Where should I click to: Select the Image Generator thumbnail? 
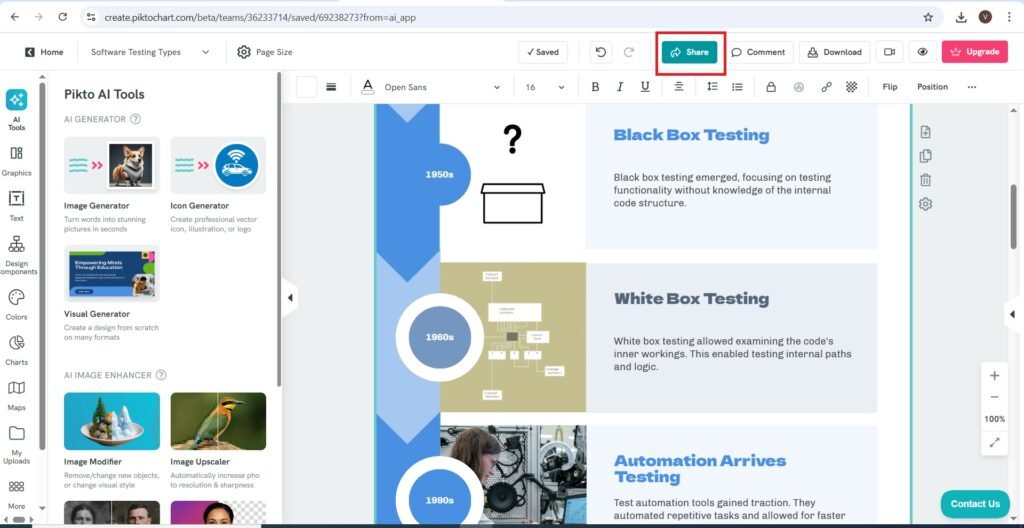(111, 166)
